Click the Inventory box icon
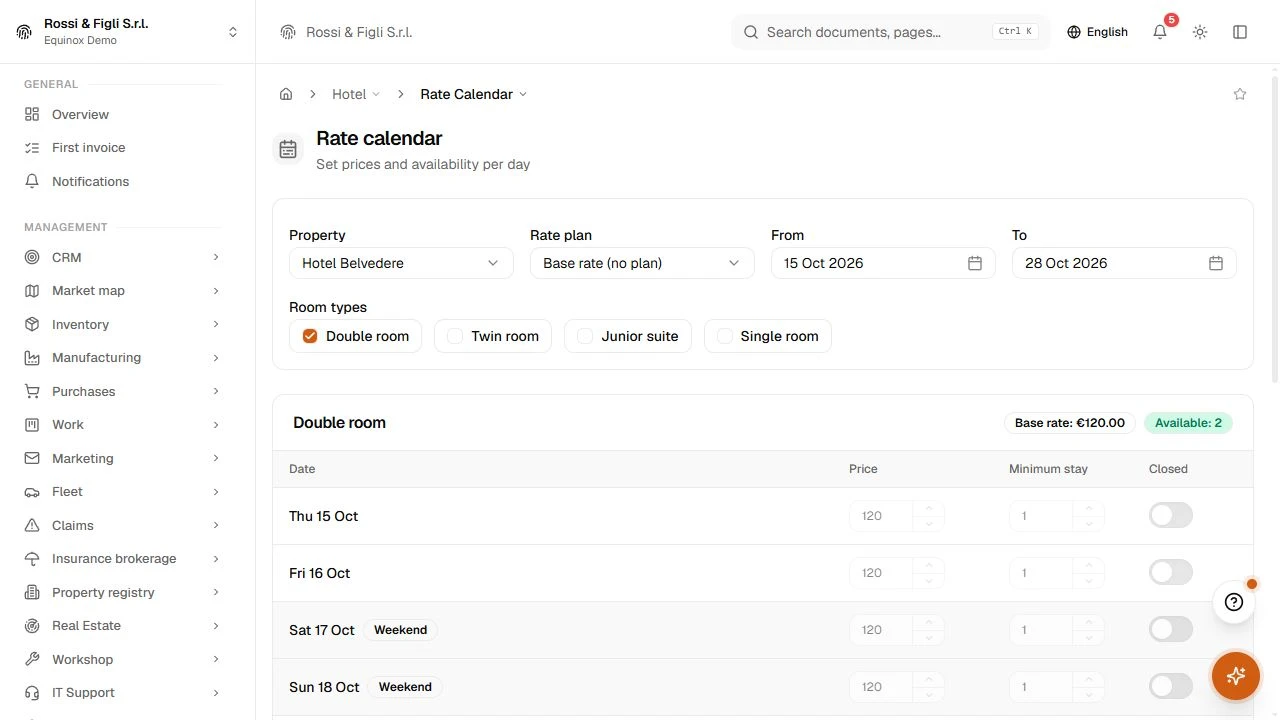 (x=32, y=324)
